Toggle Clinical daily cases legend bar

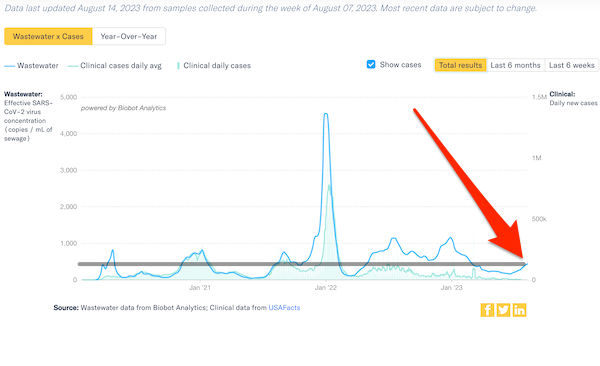(x=214, y=66)
